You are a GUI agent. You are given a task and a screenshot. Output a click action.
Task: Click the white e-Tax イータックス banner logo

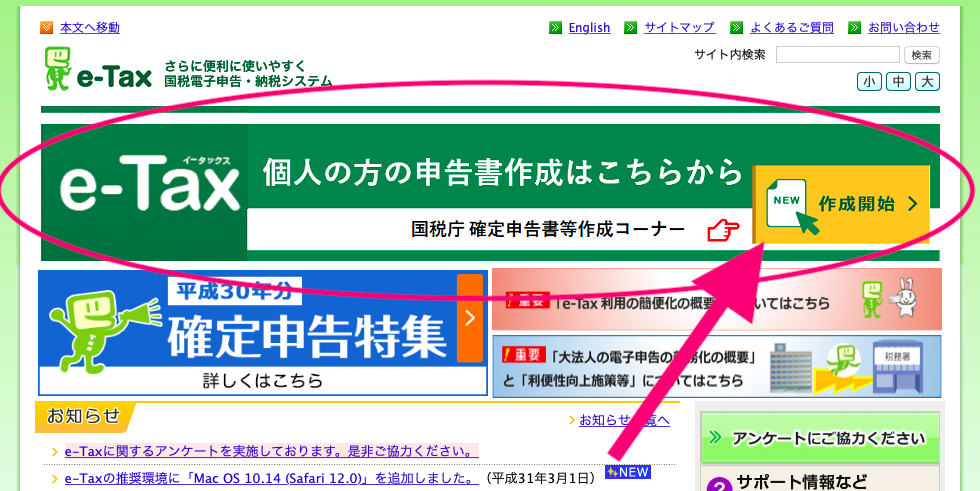coord(150,183)
